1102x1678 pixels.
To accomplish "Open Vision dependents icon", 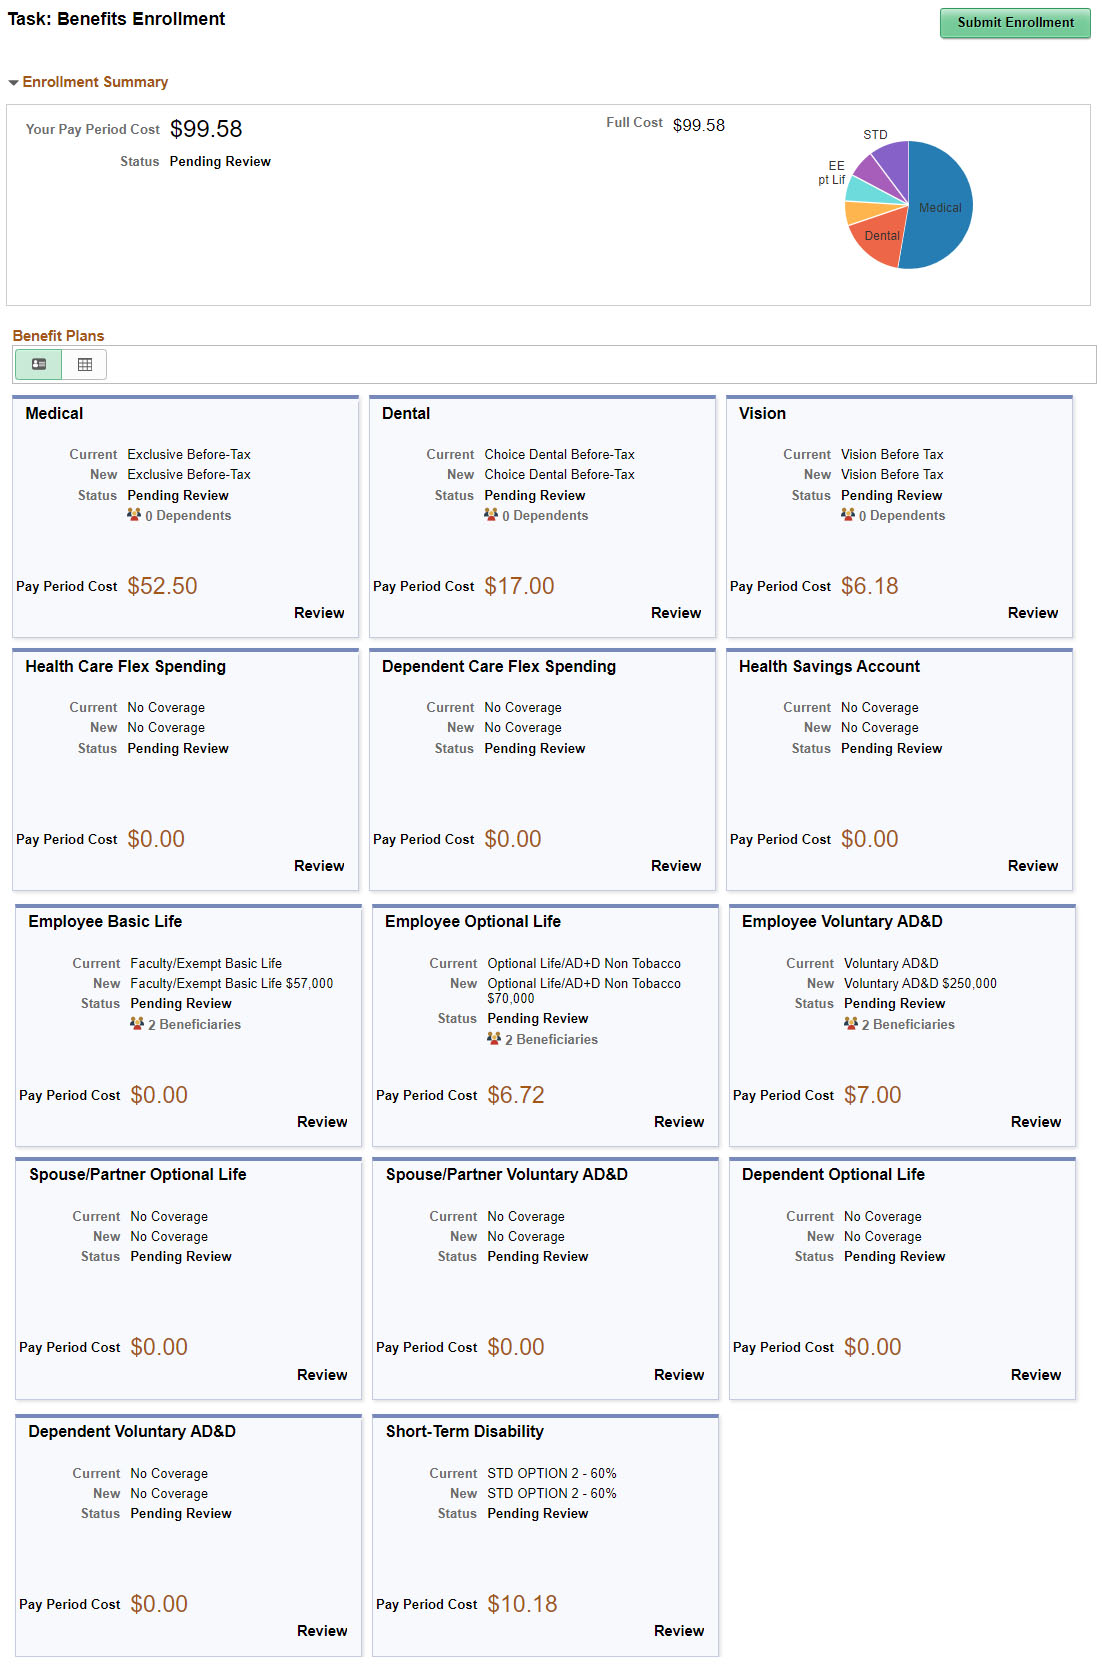I will tap(848, 515).
